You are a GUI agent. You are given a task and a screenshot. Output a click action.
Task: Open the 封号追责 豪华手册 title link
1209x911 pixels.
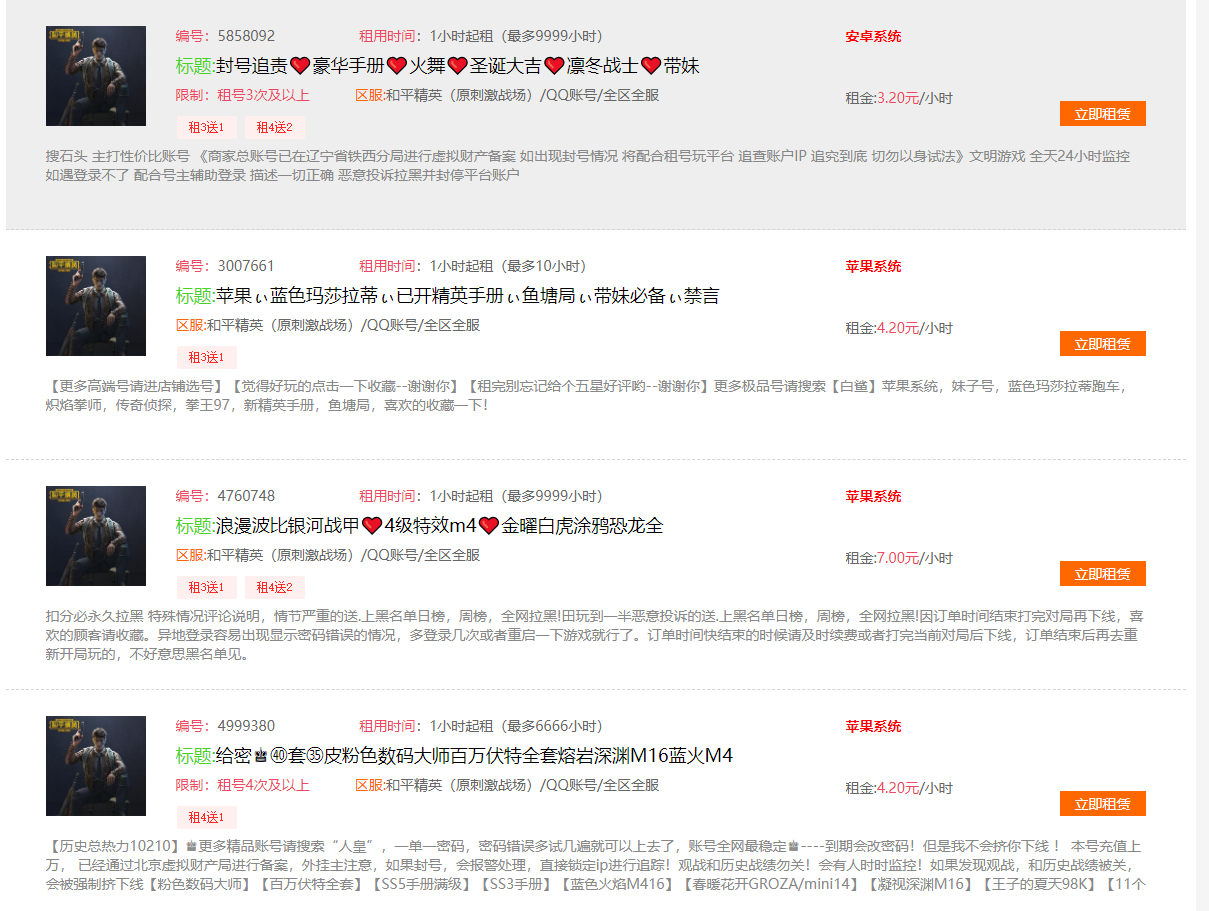click(457, 66)
